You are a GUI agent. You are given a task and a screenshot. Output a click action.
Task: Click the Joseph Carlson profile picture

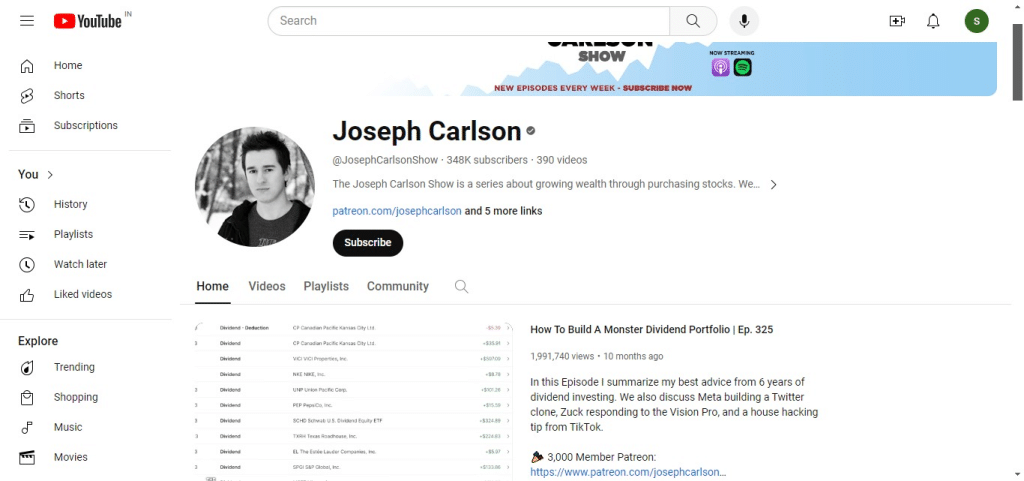255,187
